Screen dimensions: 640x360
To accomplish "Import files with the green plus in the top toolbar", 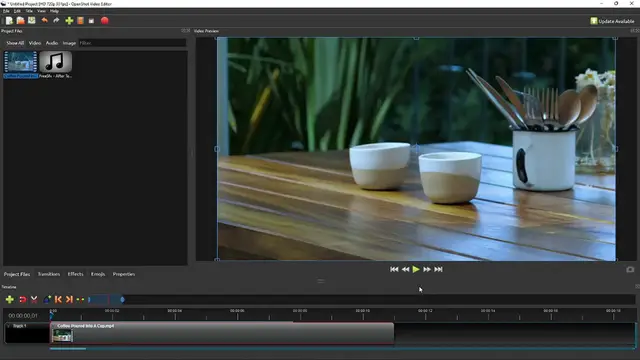I will pyautogui.click(x=69, y=20).
